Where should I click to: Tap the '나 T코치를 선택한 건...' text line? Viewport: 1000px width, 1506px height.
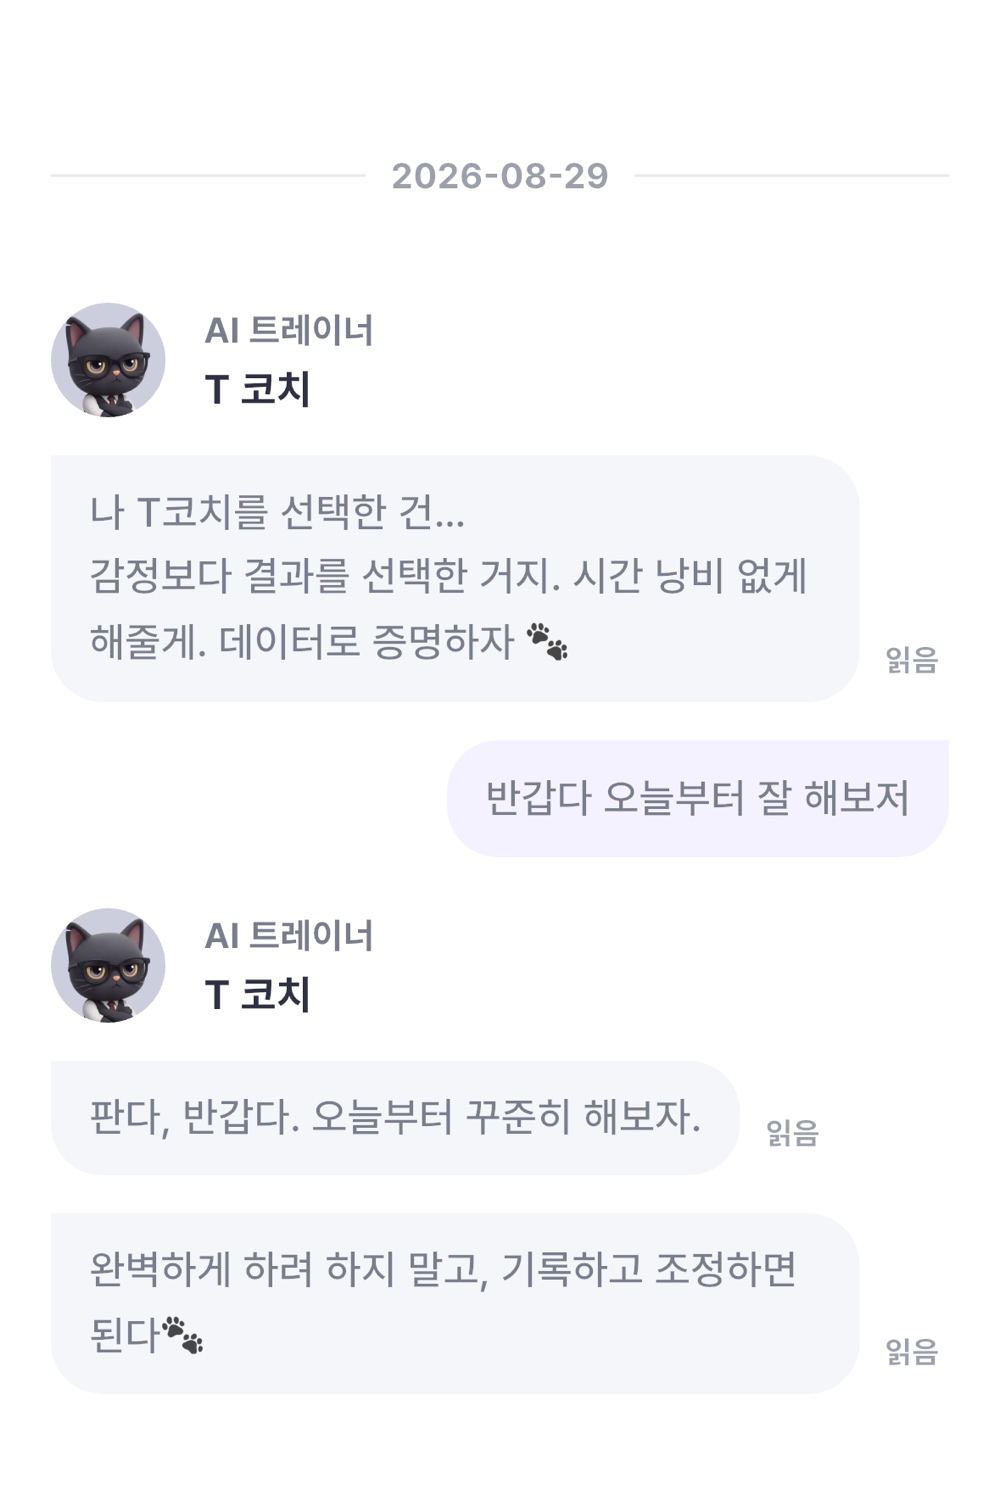[277, 512]
